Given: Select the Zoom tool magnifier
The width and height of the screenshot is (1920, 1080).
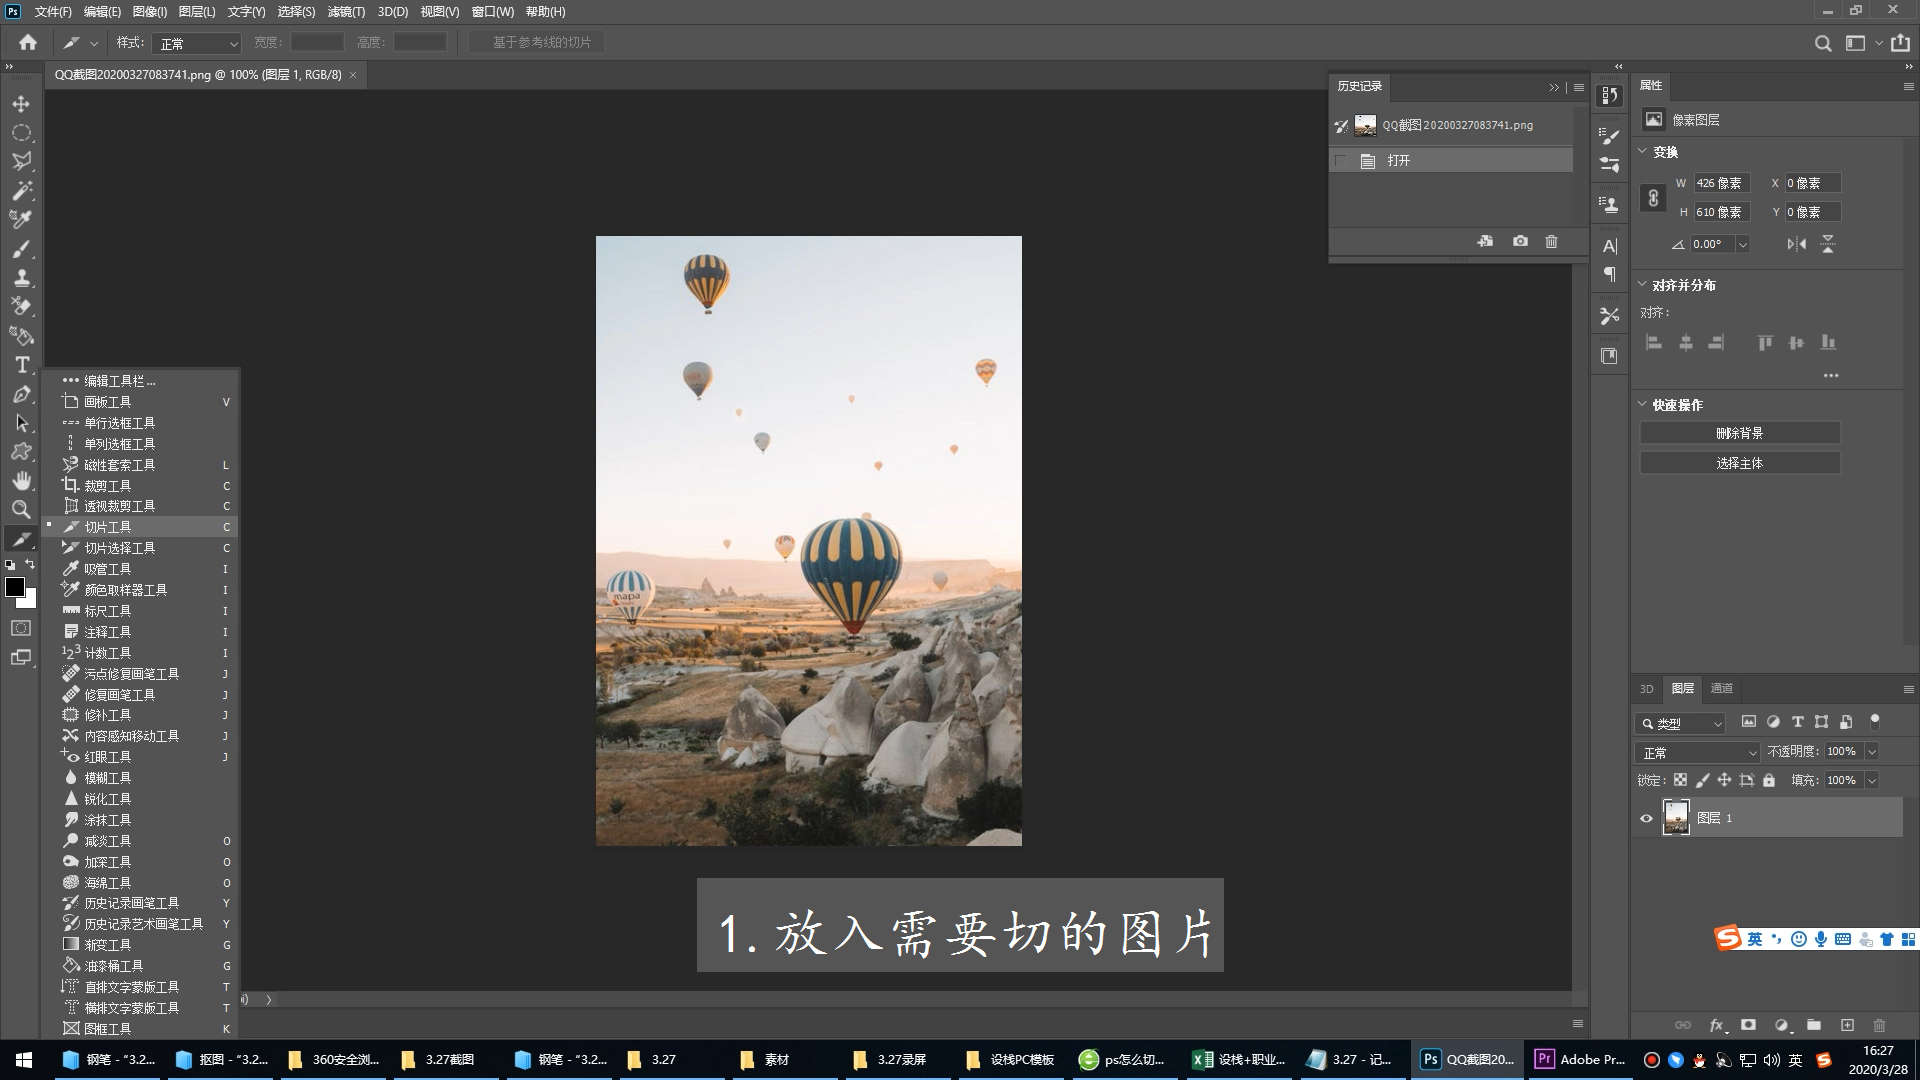Looking at the screenshot, I should point(21,509).
